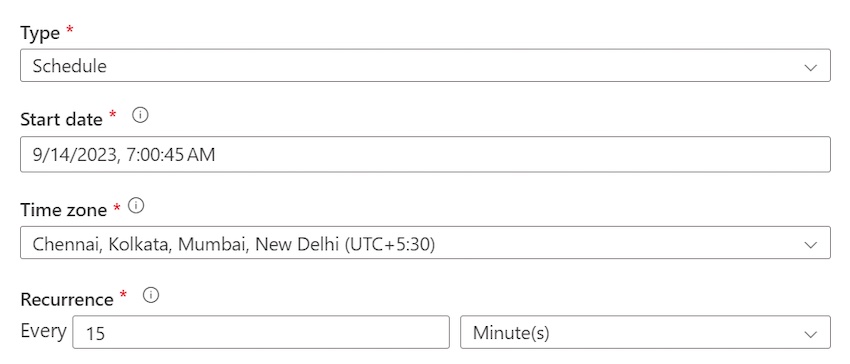The image size is (850, 364).
Task: Focus the recurrence interval field containing 15
Action: click(261, 332)
